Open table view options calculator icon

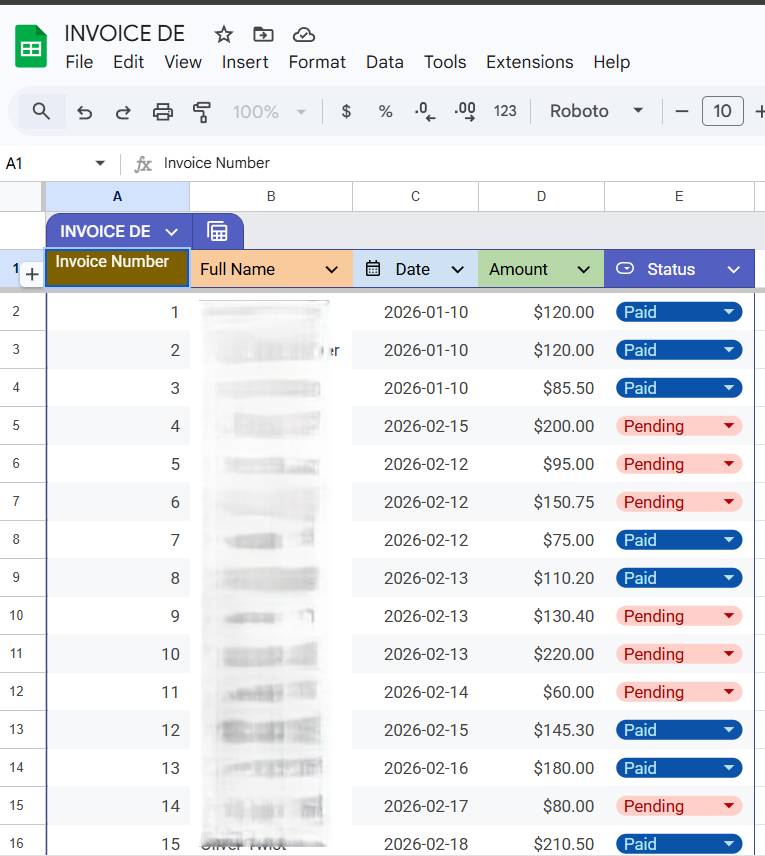pos(217,231)
